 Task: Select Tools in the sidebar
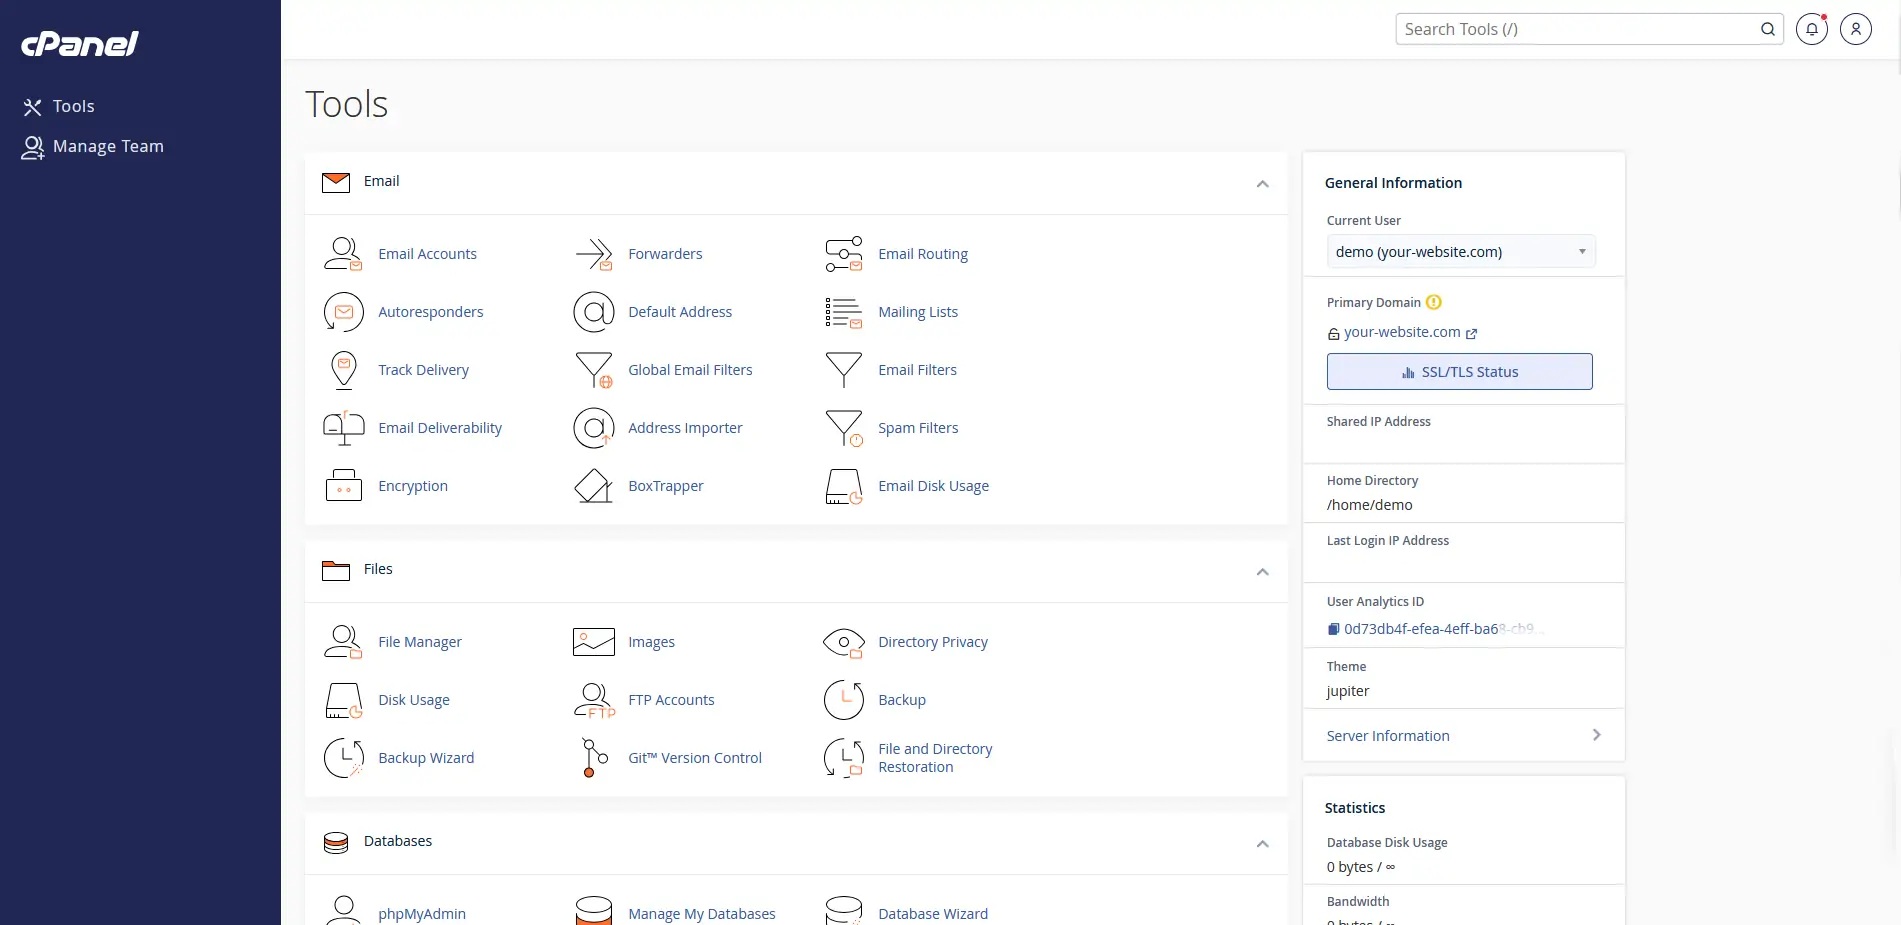[73, 106]
